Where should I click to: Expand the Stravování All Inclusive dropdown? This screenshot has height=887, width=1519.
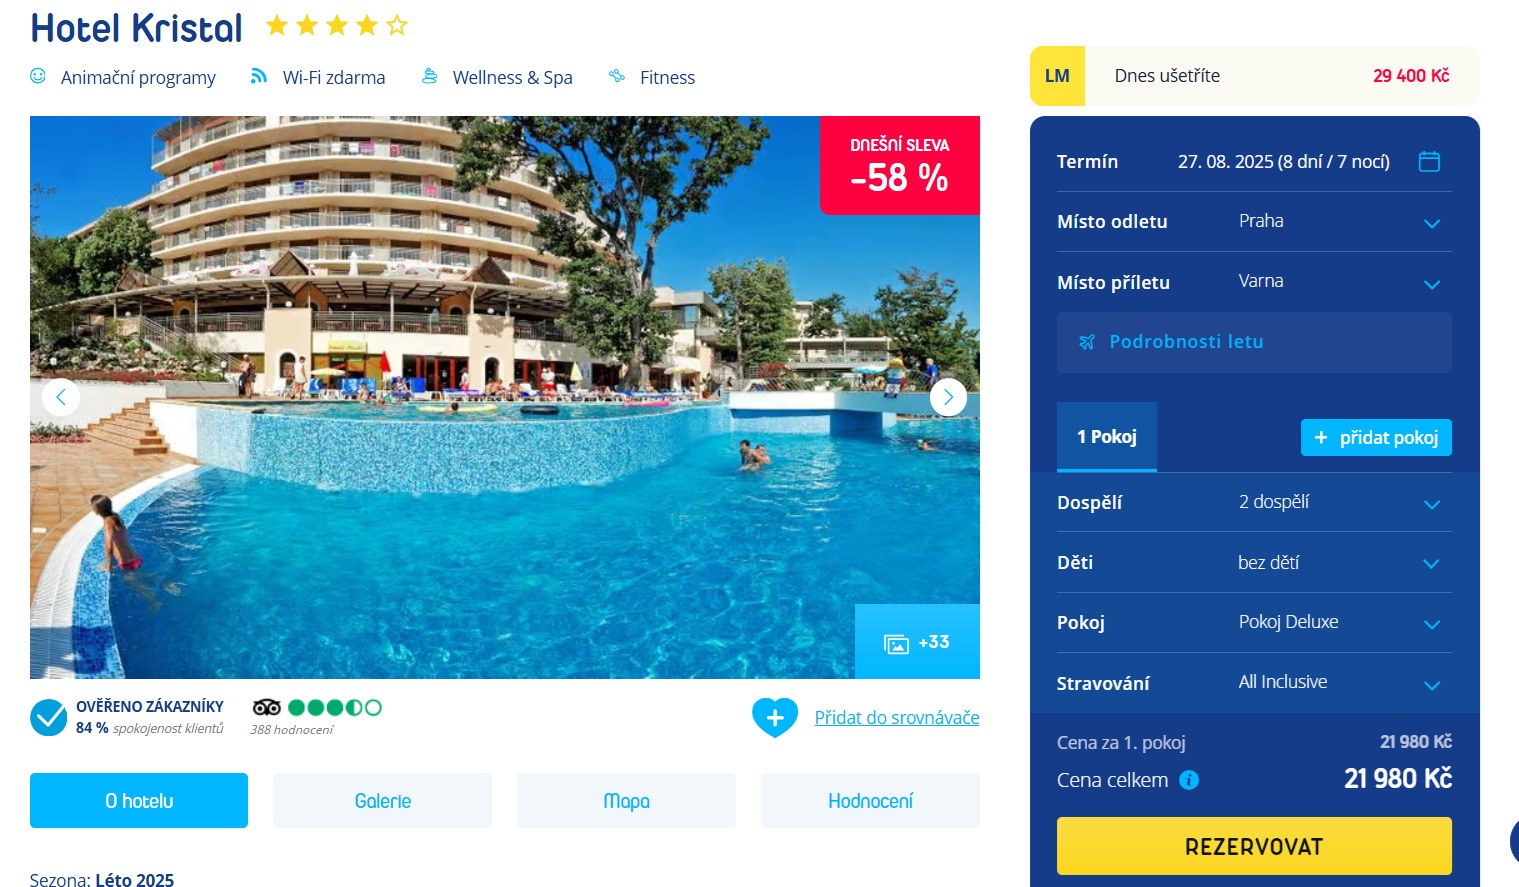tap(1254, 683)
